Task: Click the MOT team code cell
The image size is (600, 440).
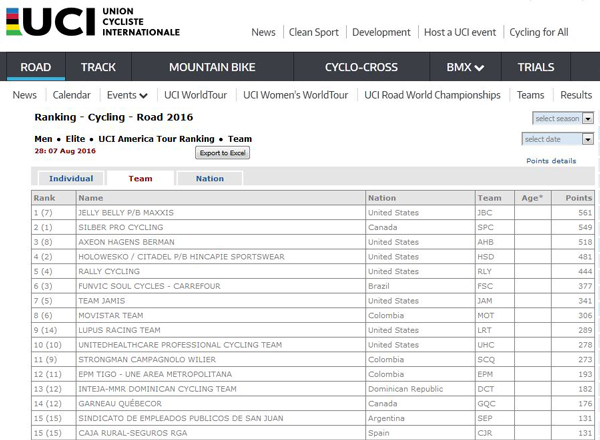Action: pos(495,315)
